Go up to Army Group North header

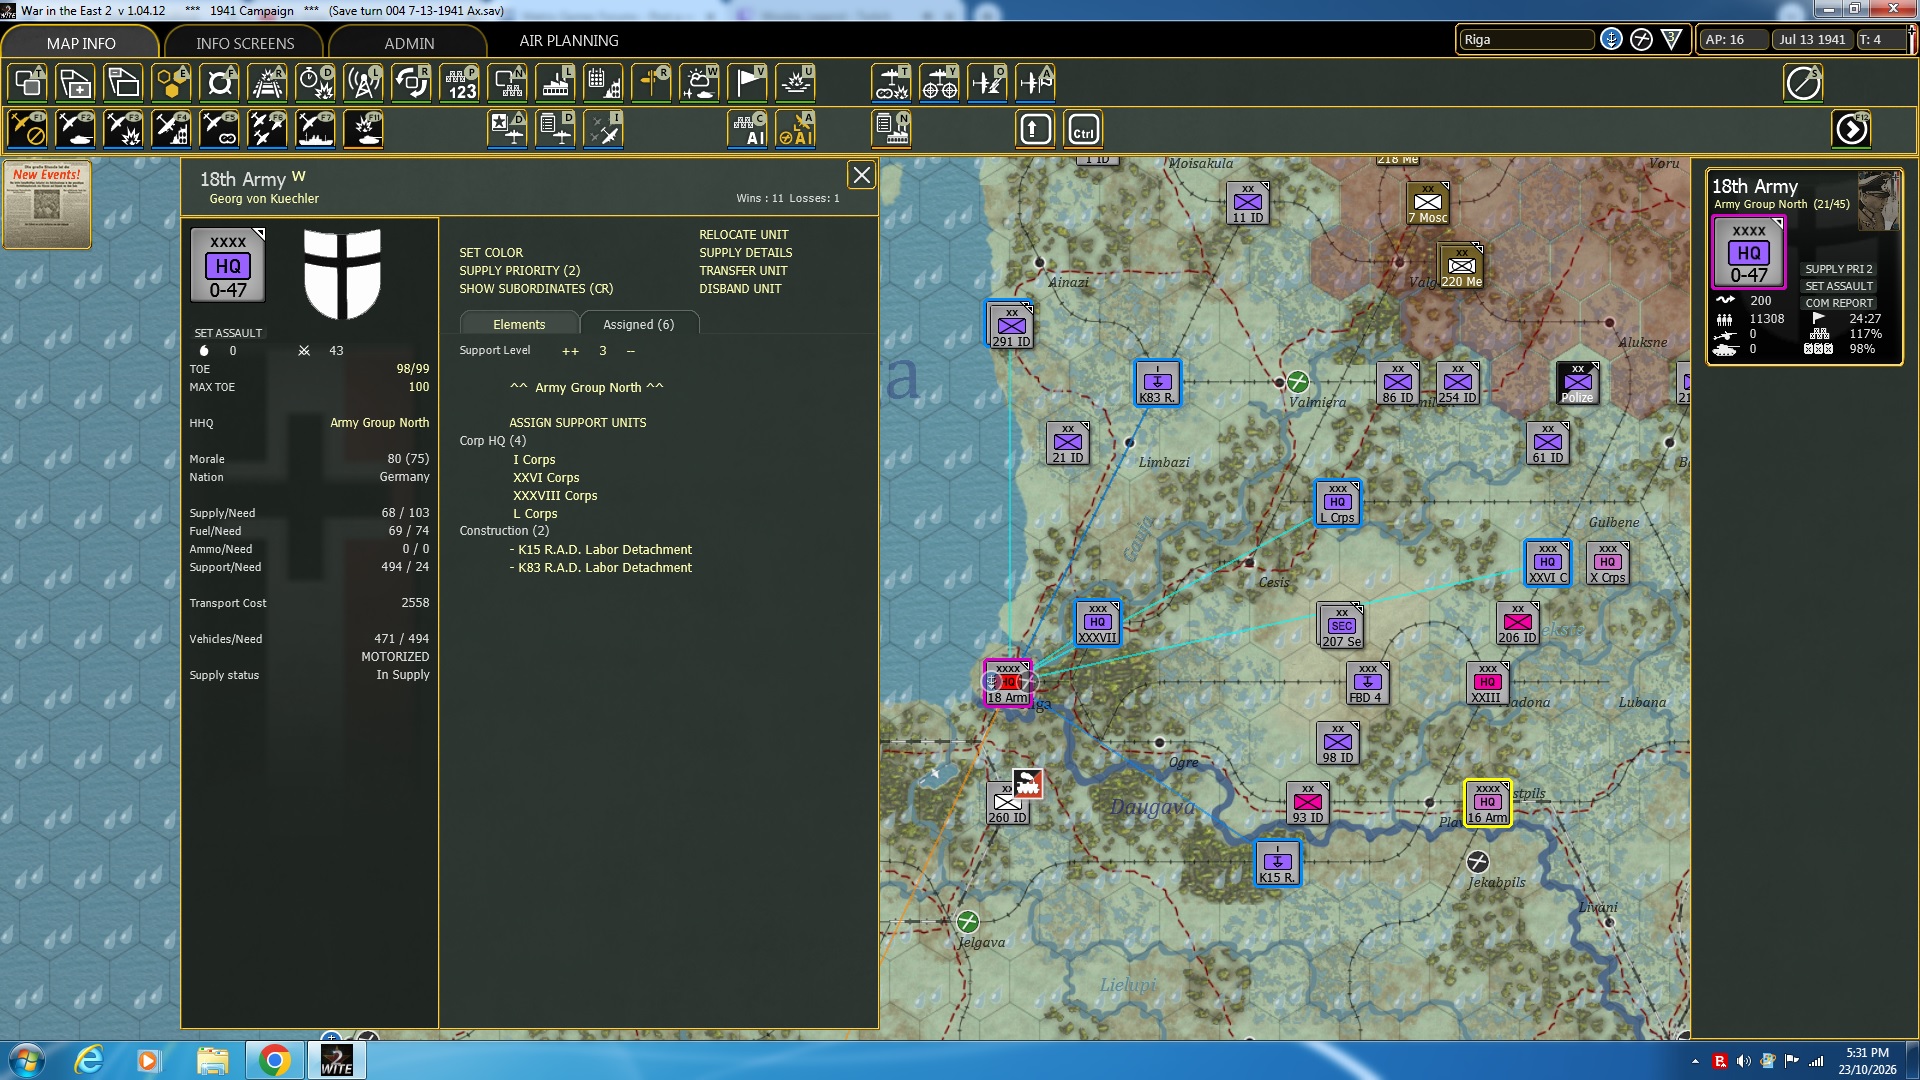(x=587, y=388)
